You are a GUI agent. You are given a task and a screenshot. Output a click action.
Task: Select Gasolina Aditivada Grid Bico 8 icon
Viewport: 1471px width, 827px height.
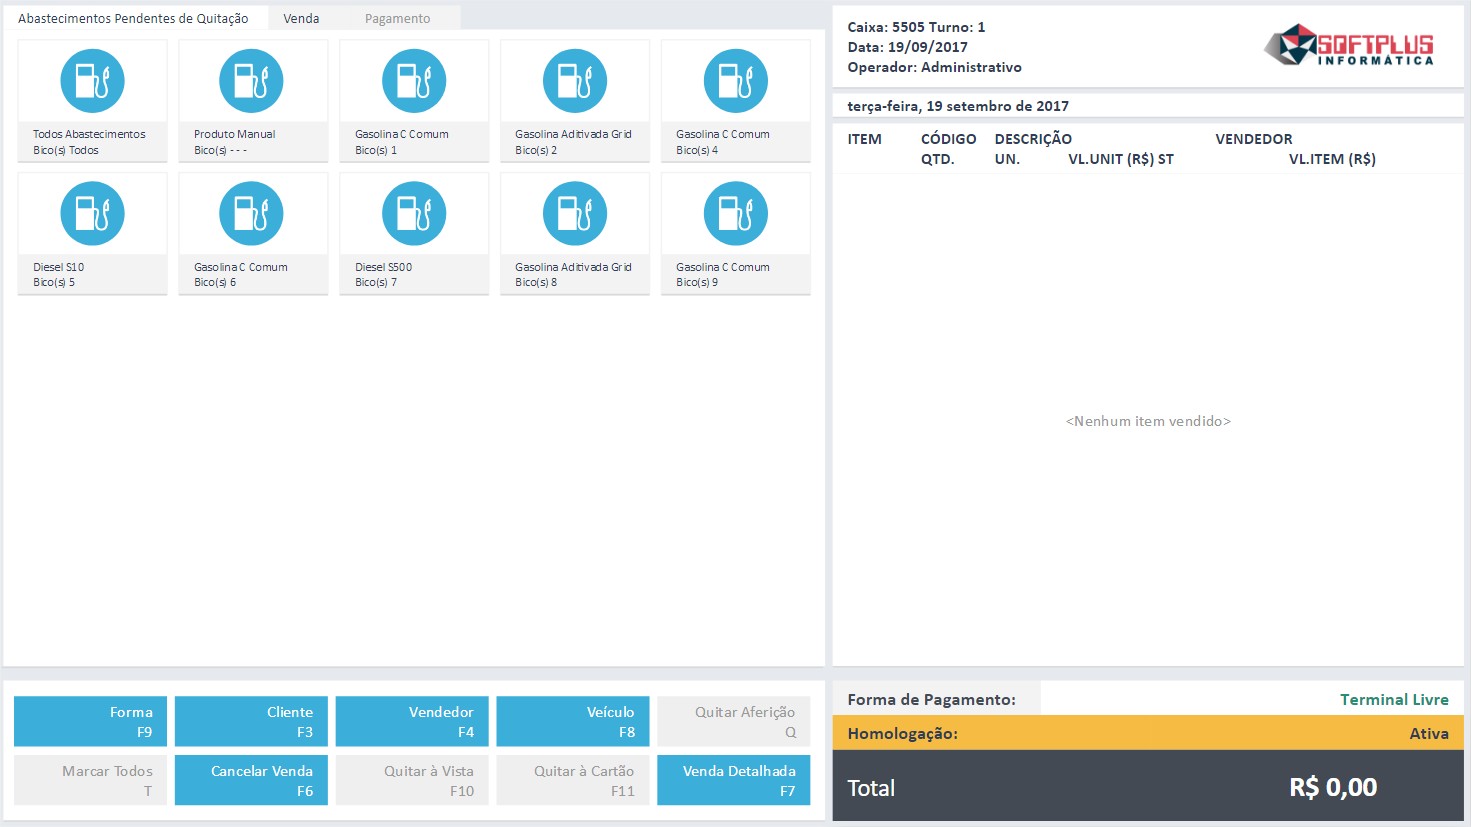click(575, 213)
